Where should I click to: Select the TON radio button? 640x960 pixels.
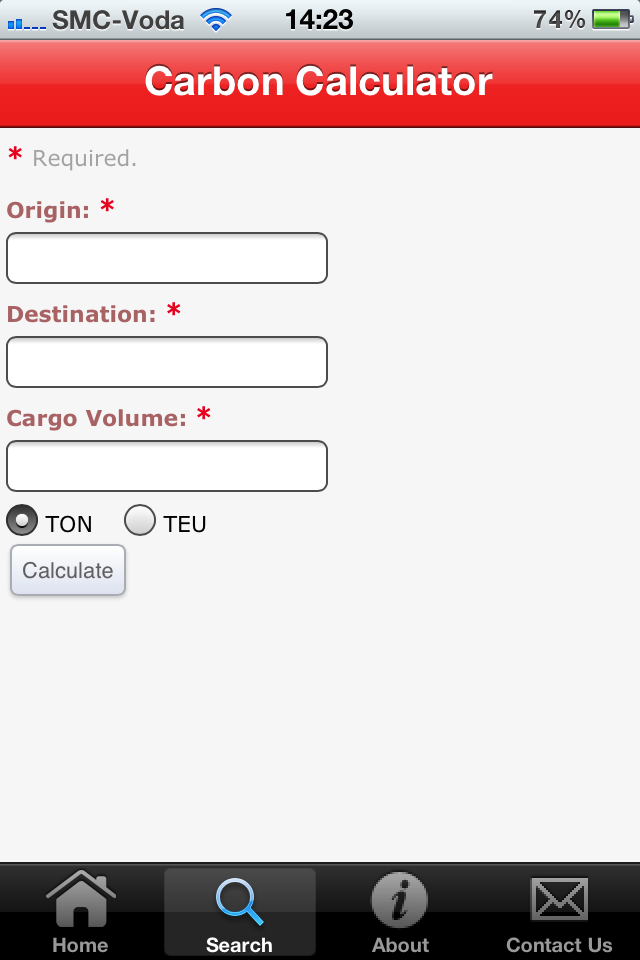[23, 521]
